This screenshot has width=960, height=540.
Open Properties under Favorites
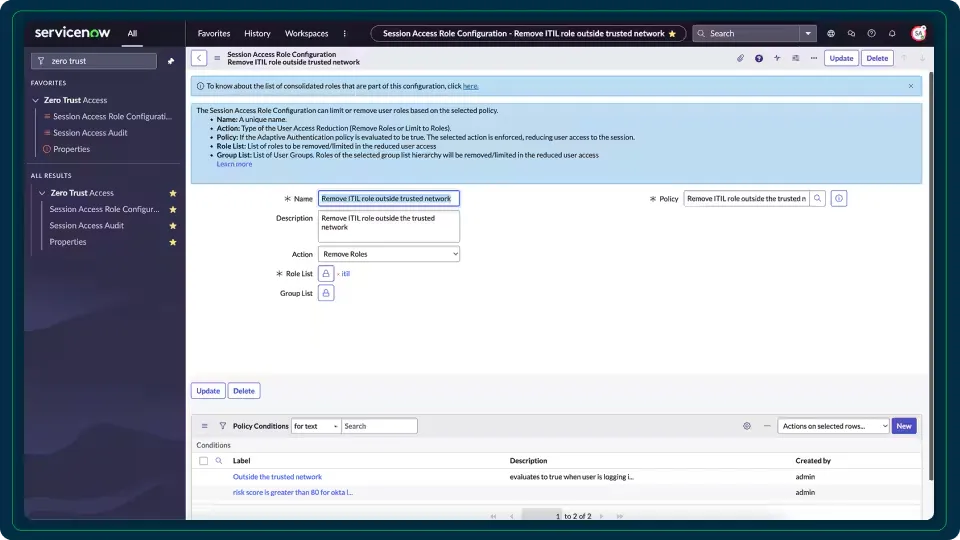point(72,149)
